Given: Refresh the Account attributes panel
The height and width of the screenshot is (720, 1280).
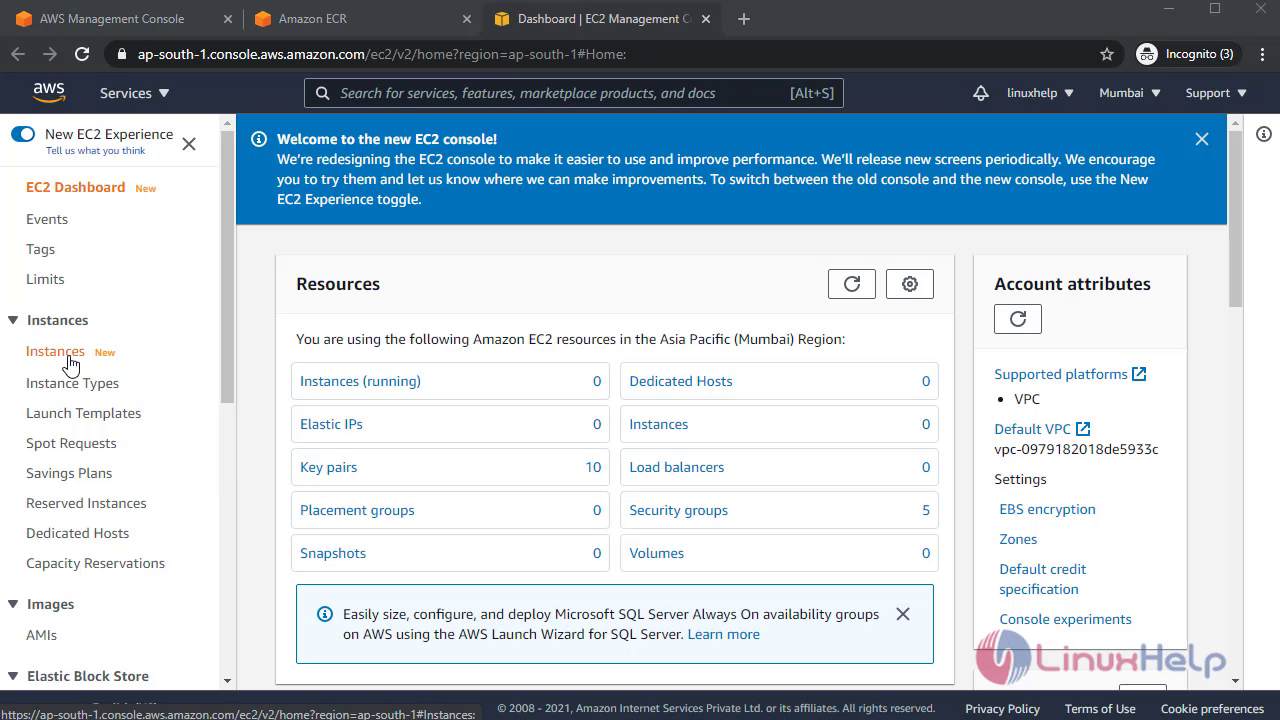Looking at the screenshot, I should (x=1018, y=319).
